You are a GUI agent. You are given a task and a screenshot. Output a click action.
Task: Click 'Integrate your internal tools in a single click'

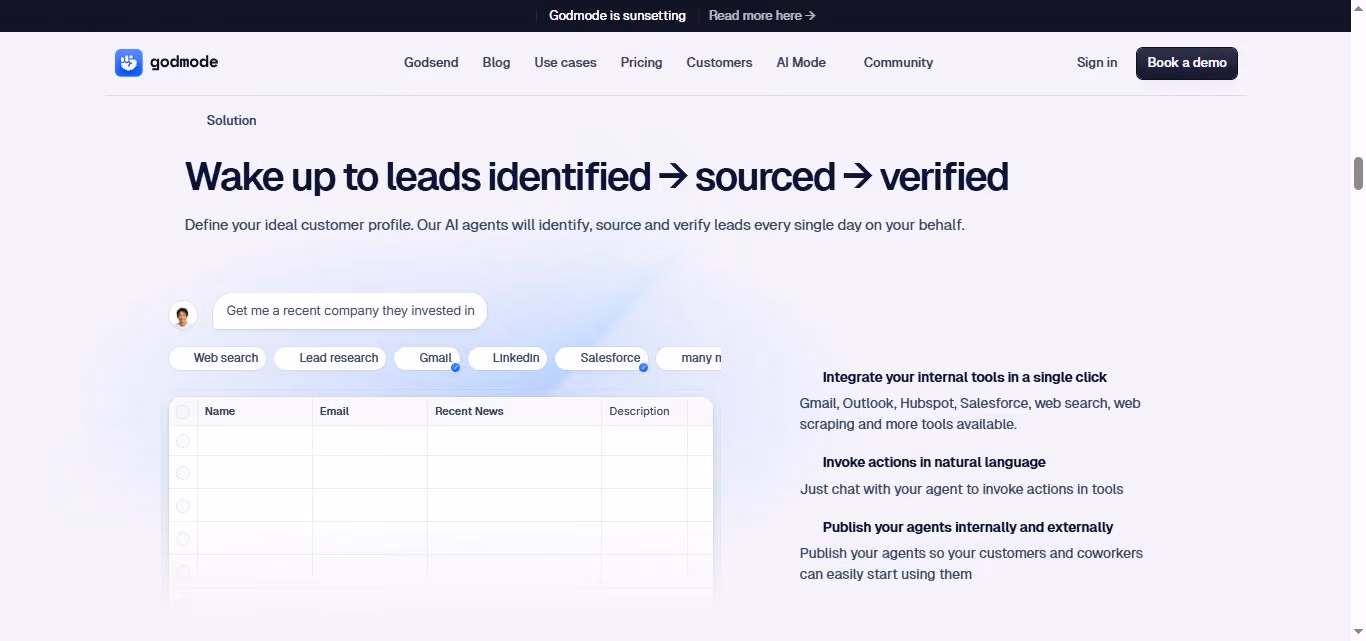pos(964,377)
